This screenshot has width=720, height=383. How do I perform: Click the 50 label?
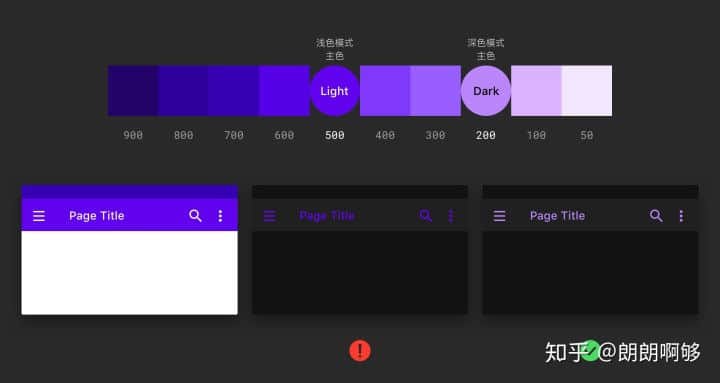(x=587, y=135)
